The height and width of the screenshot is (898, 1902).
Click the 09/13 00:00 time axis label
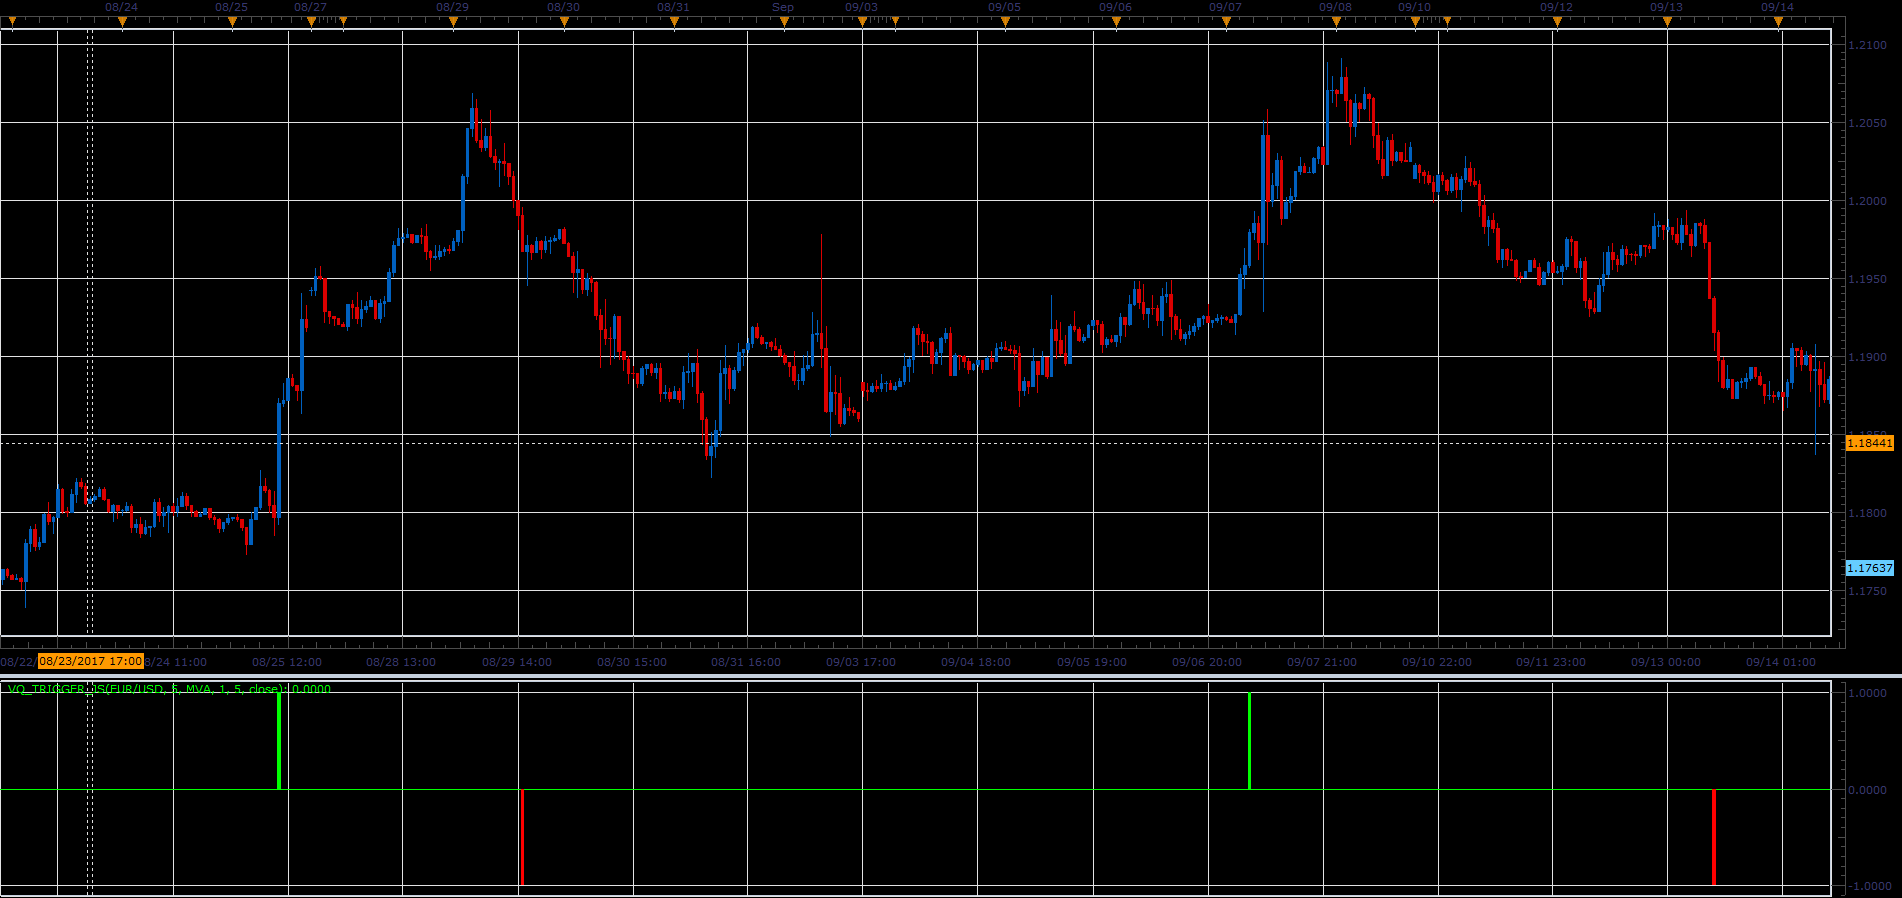(1666, 662)
